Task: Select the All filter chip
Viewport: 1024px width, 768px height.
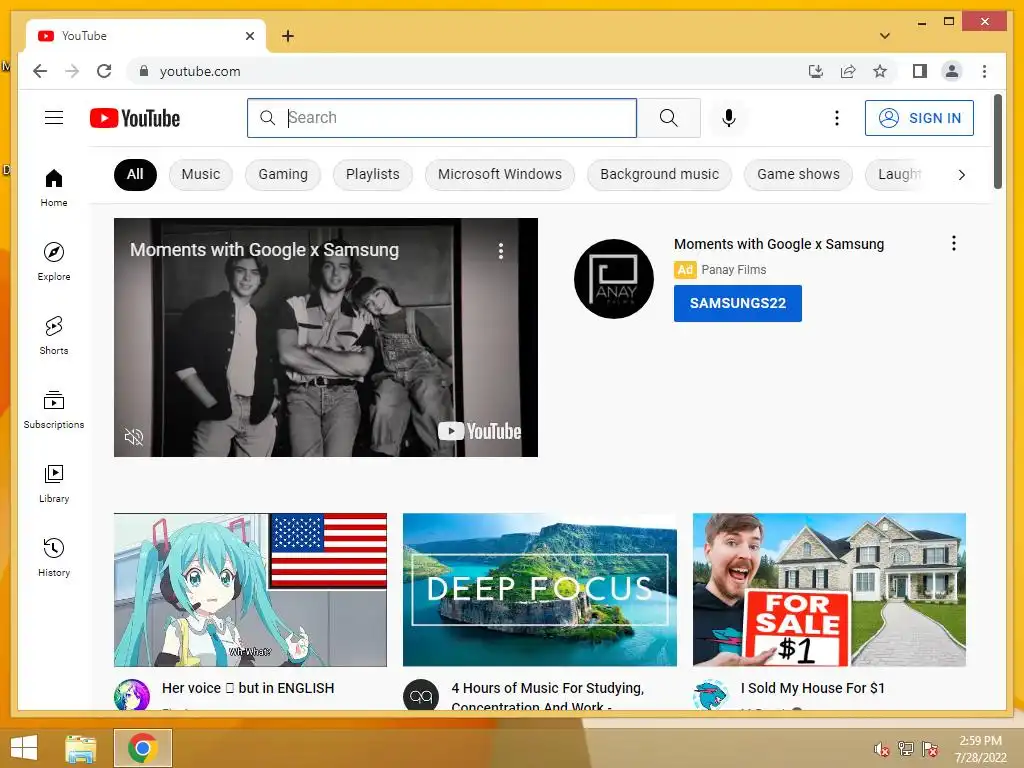Action: (135, 174)
